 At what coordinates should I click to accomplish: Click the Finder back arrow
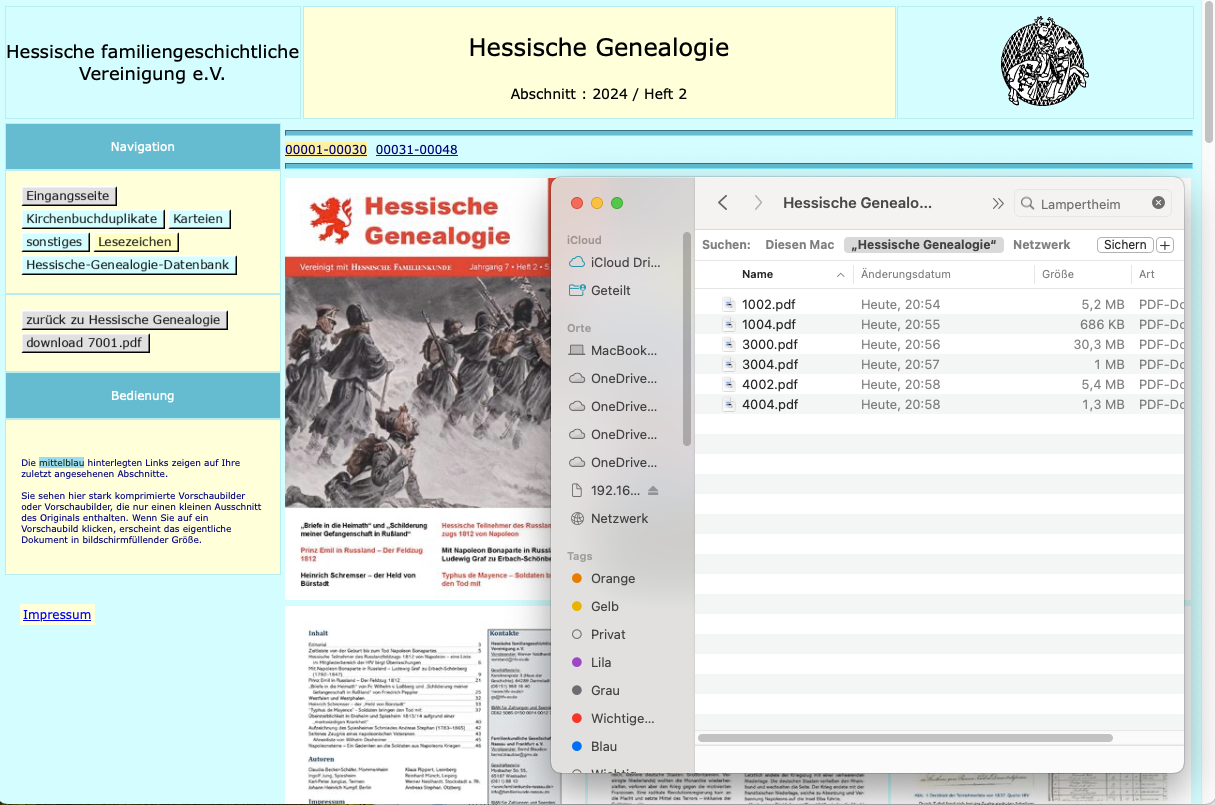(x=723, y=203)
